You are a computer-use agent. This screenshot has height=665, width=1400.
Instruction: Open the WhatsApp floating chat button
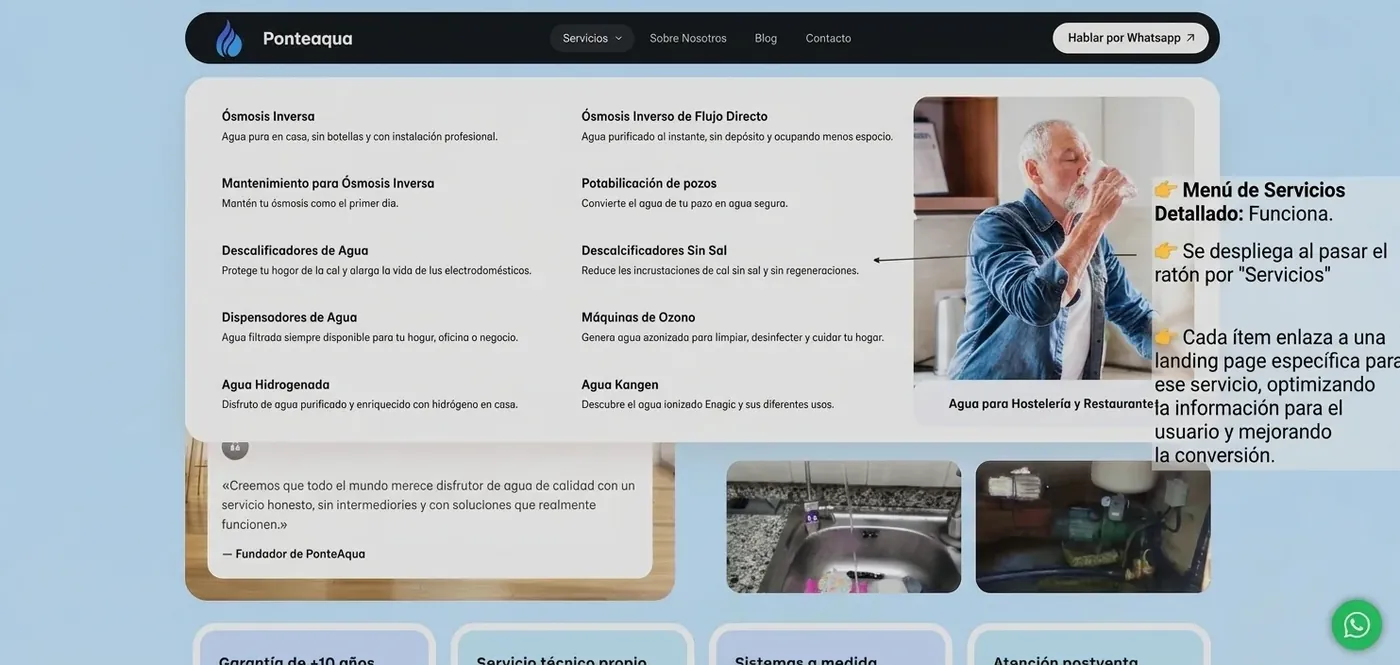[x=1356, y=625]
